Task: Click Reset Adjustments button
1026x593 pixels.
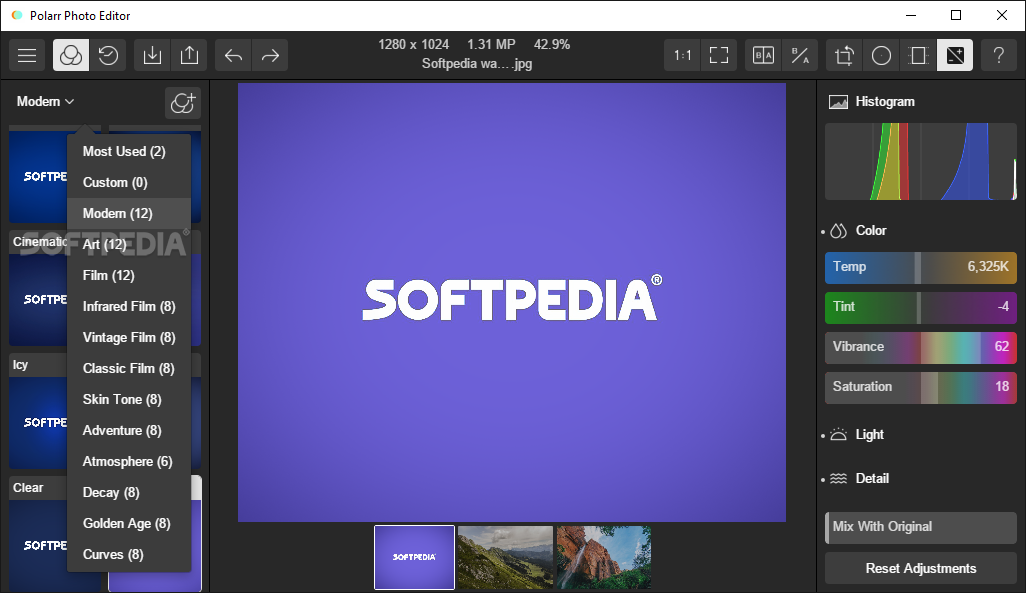Action: 921,568
